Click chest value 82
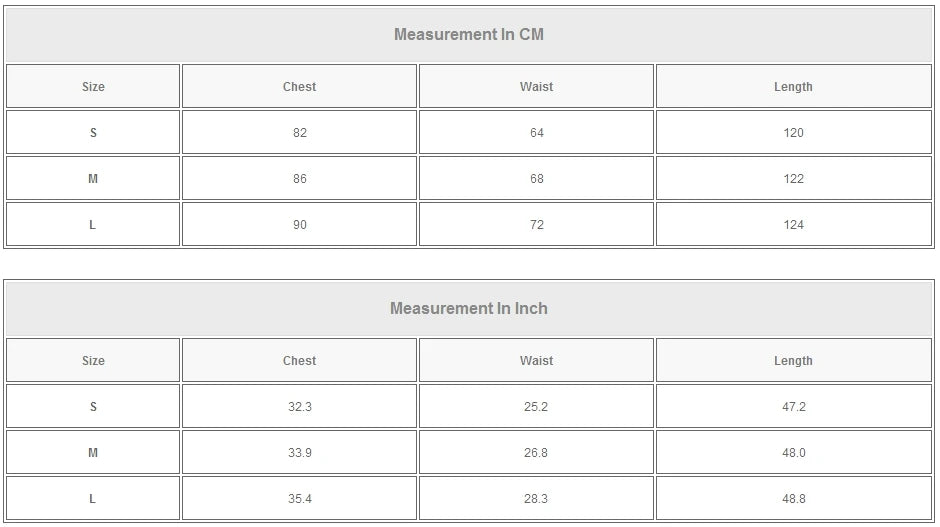This screenshot has height=527, width=940. point(300,133)
